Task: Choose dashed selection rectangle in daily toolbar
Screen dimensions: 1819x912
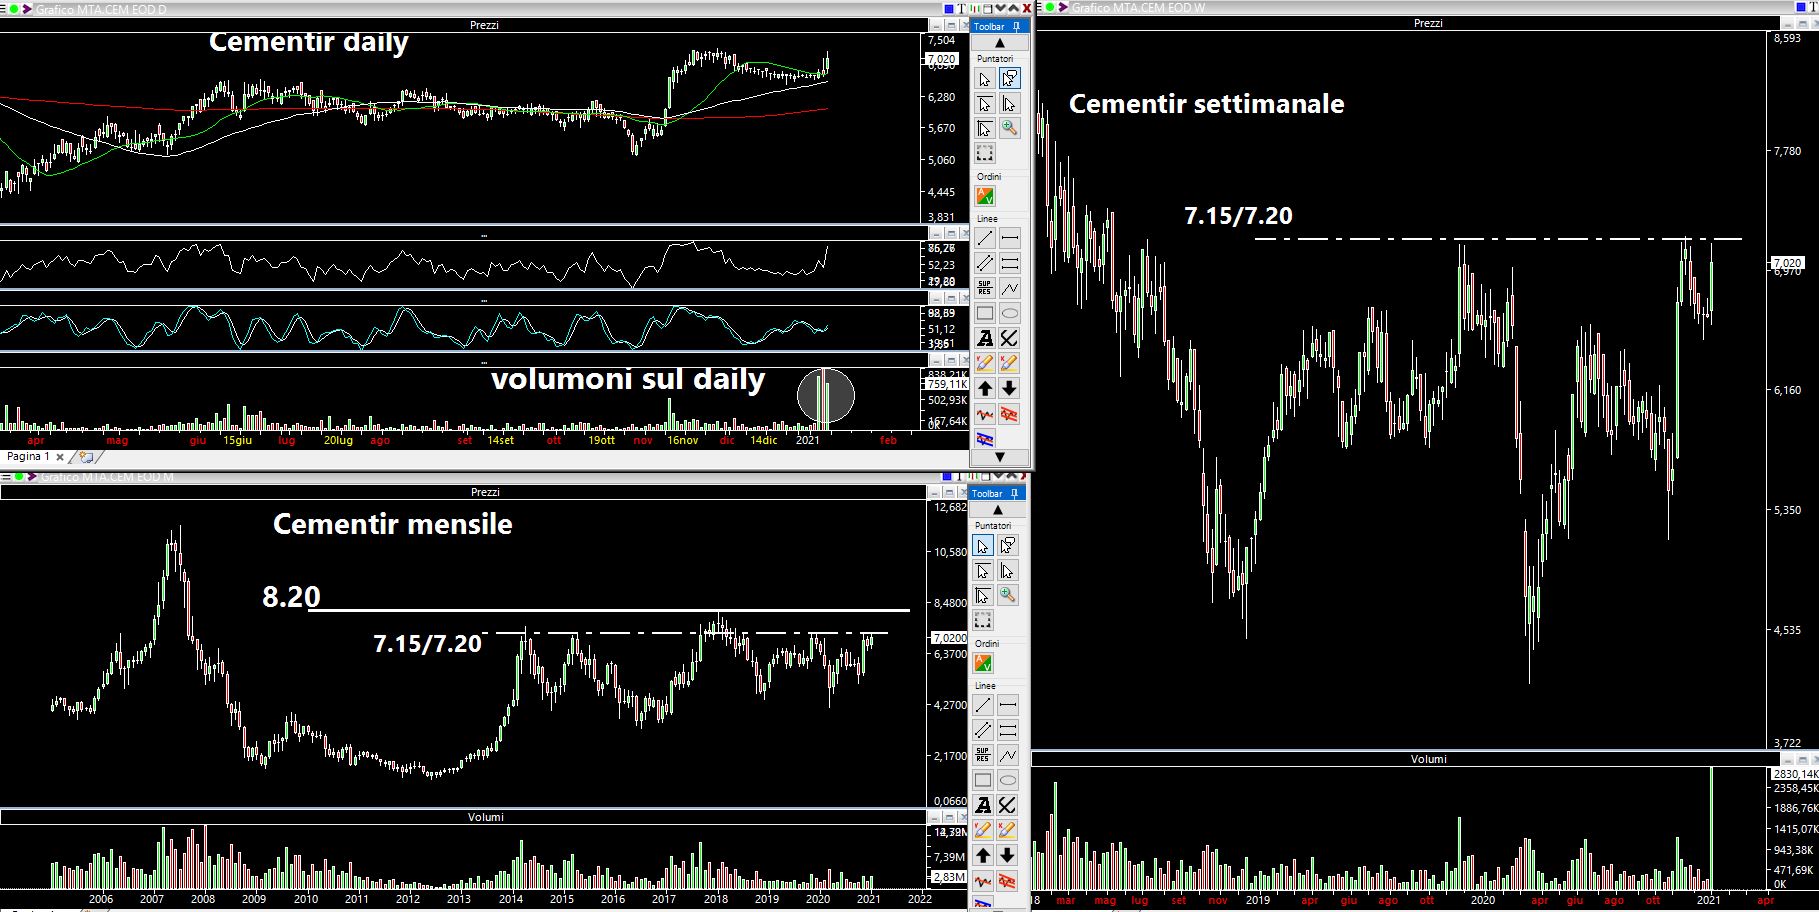Action: [x=985, y=153]
